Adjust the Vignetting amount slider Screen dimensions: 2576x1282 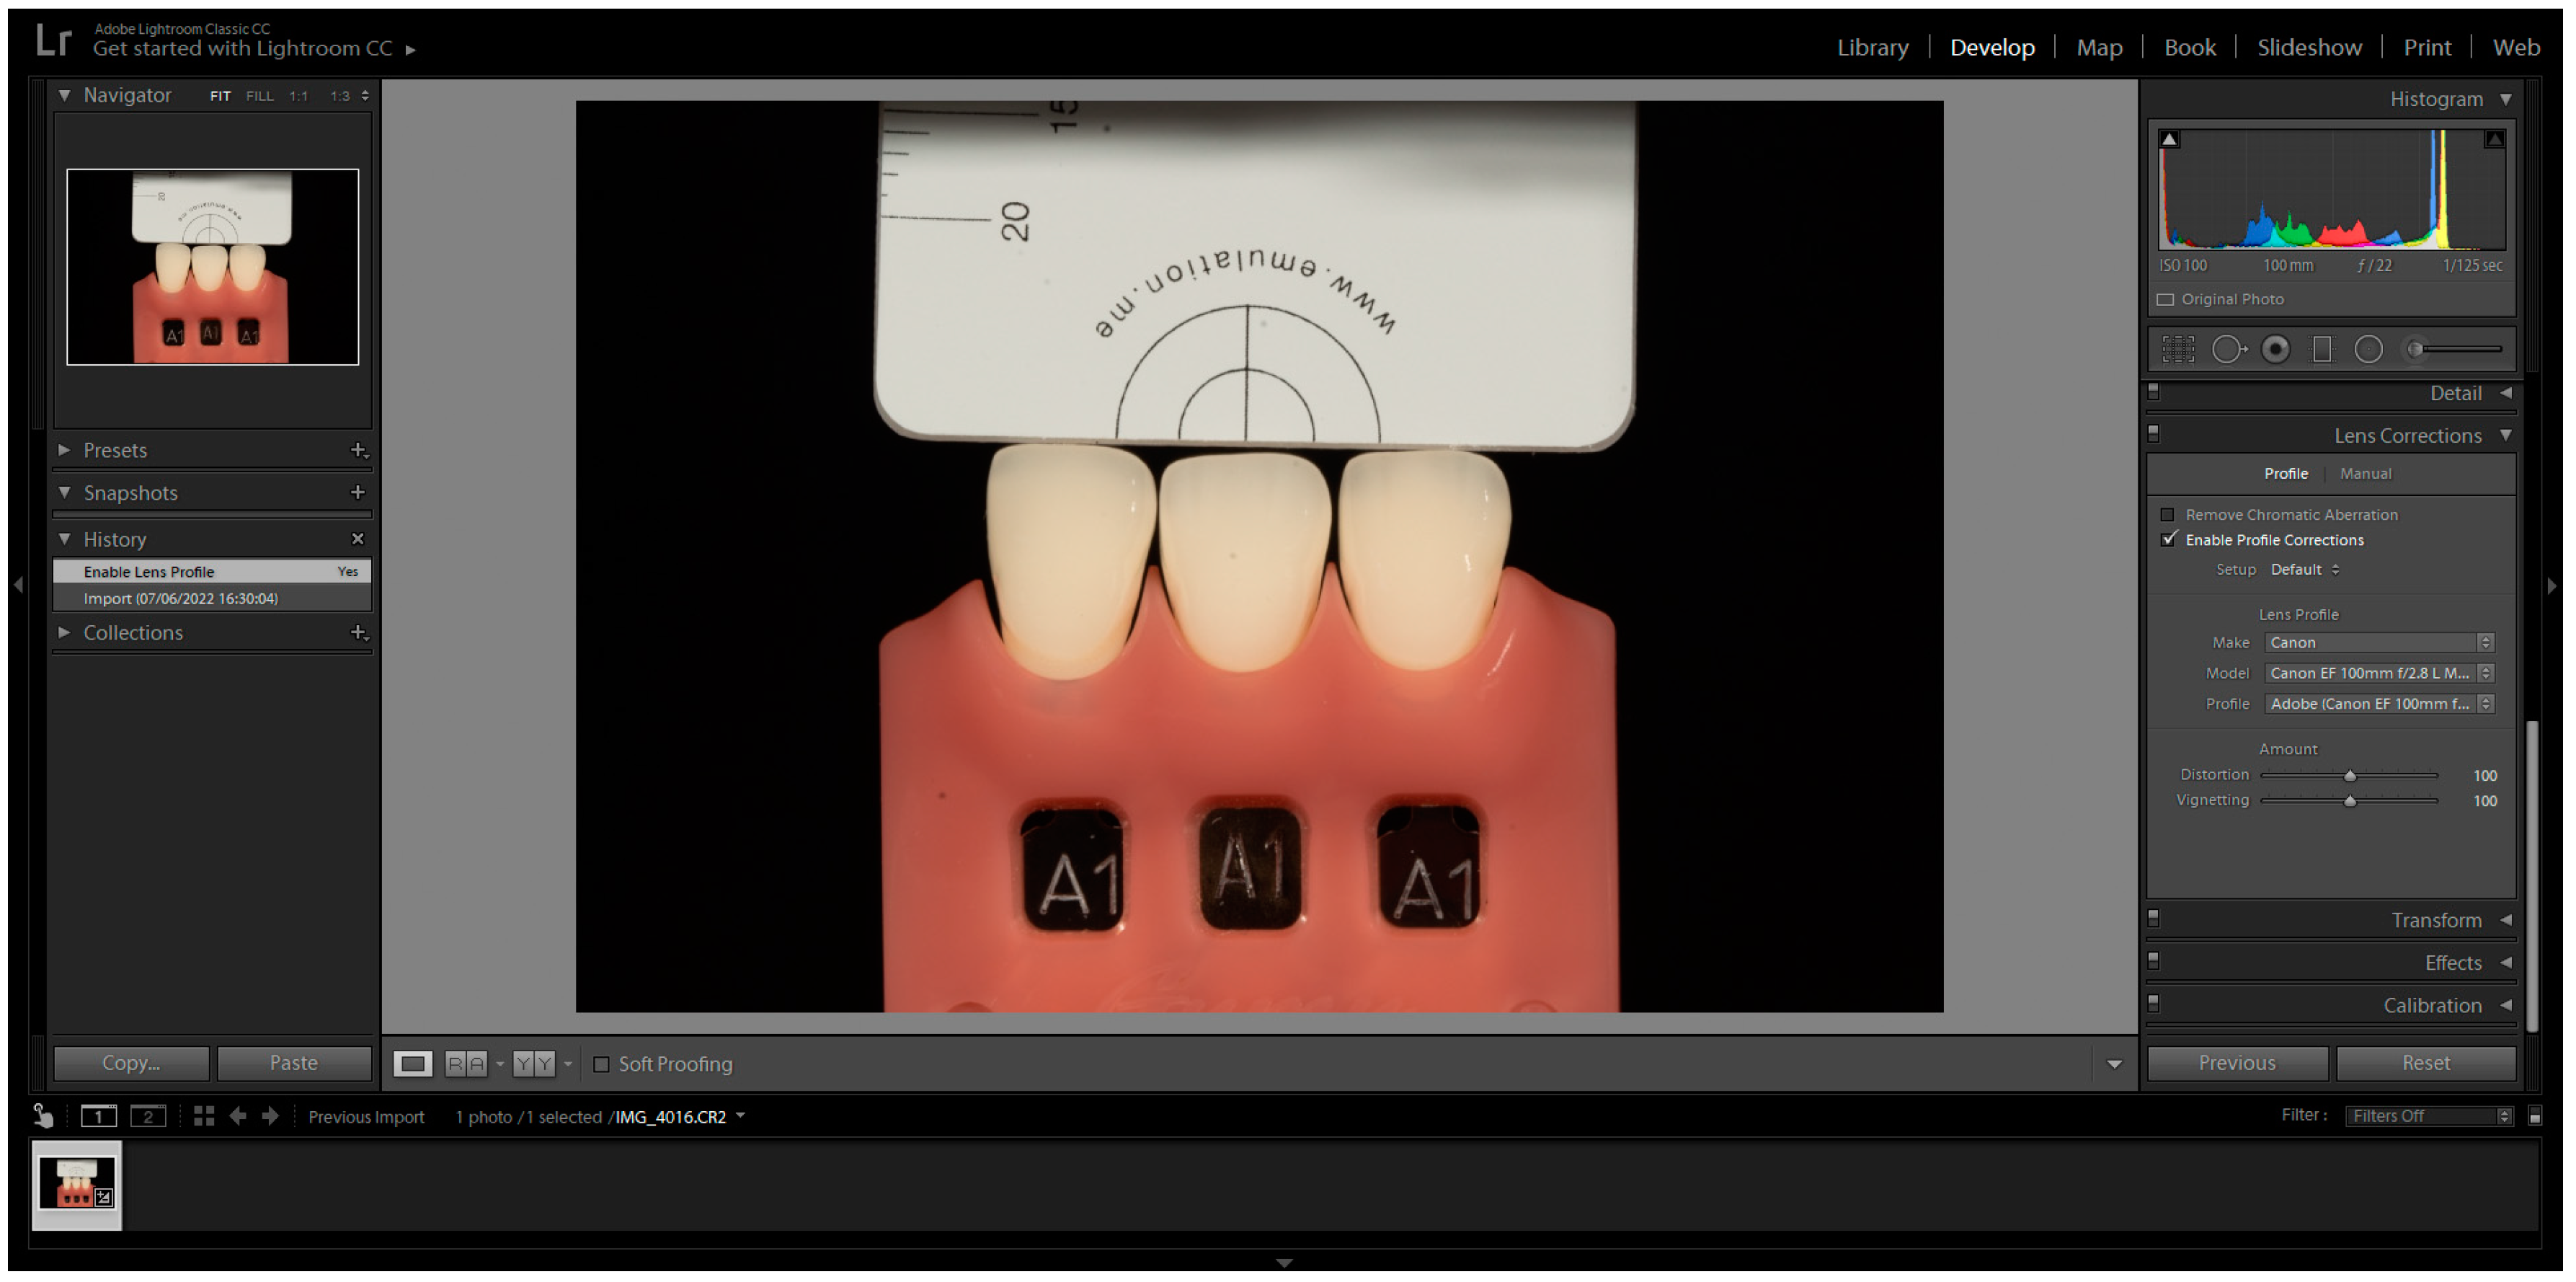(x=2349, y=801)
